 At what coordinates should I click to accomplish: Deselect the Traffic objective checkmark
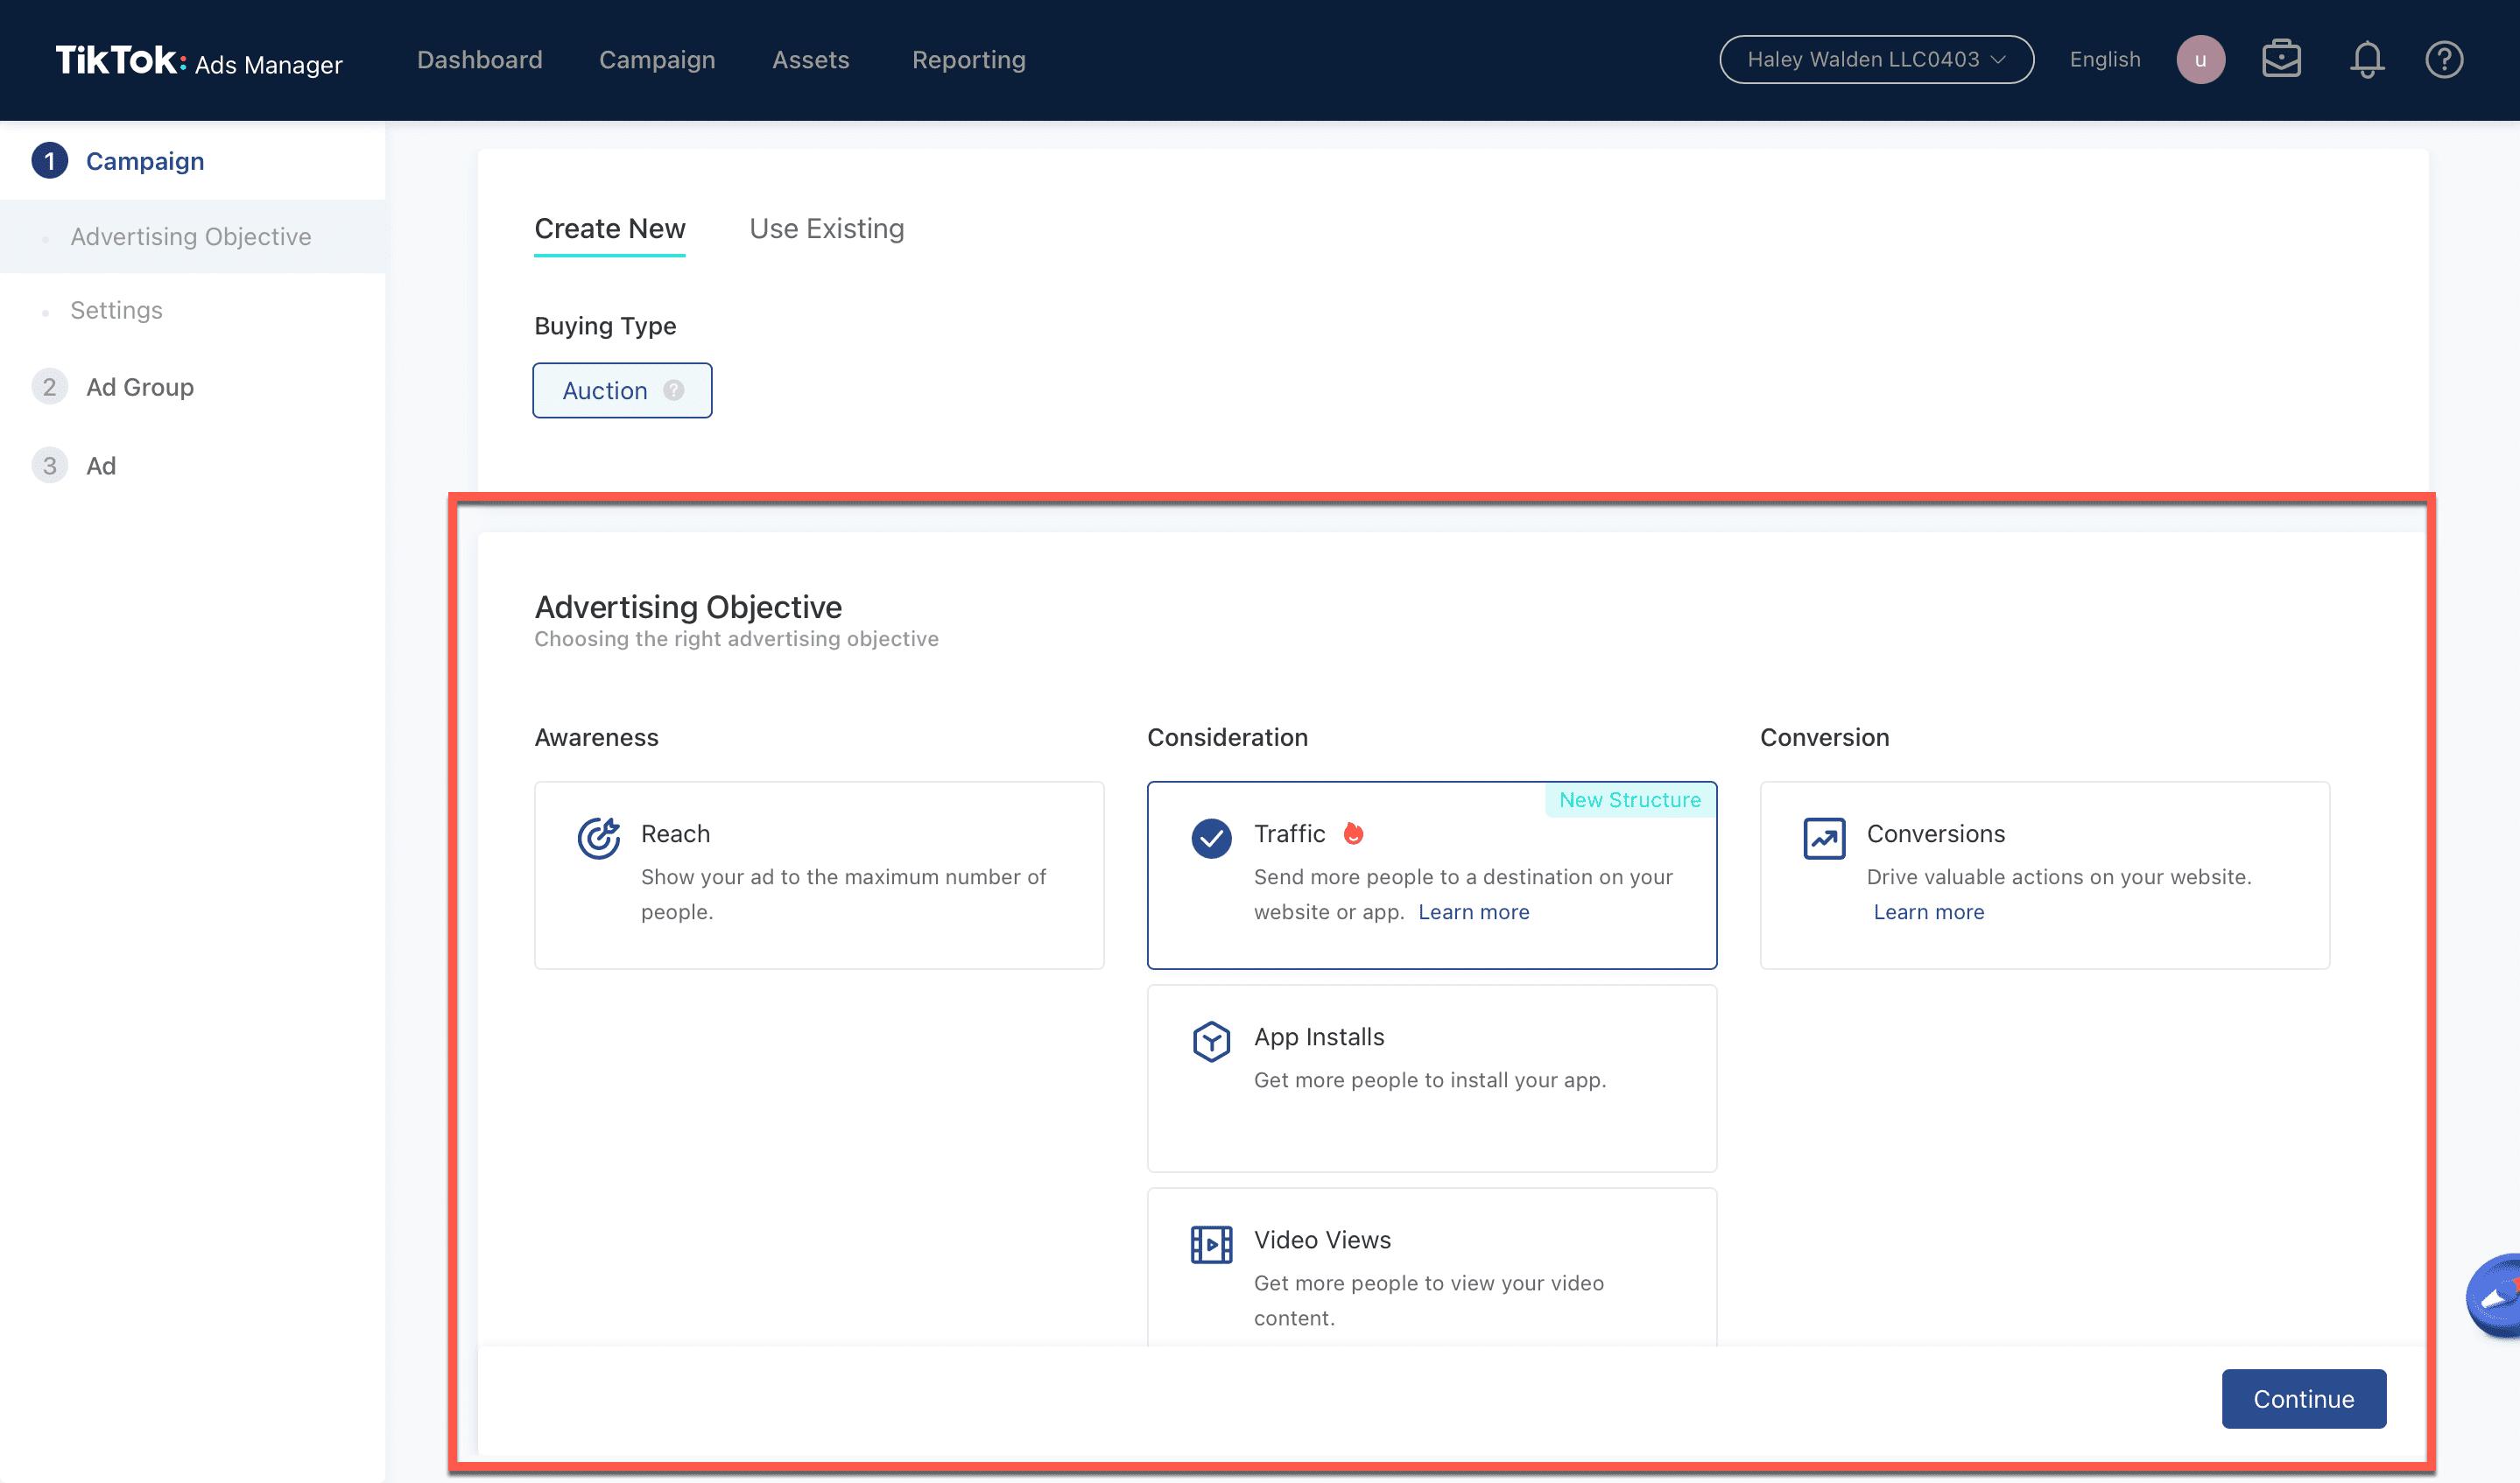coord(1210,838)
